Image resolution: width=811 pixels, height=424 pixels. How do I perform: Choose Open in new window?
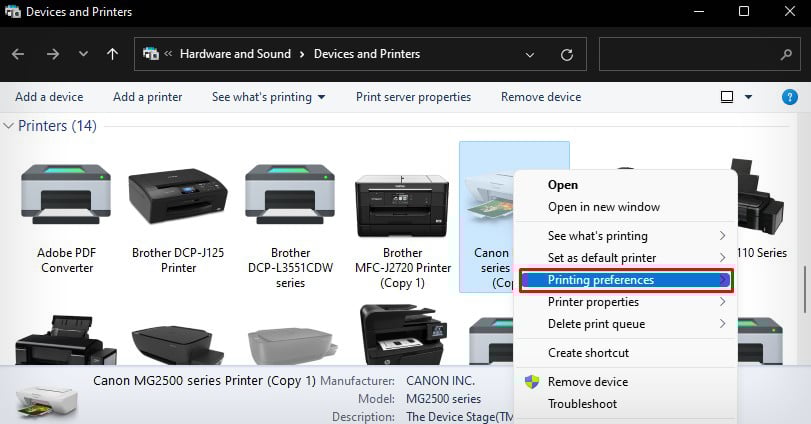[604, 207]
